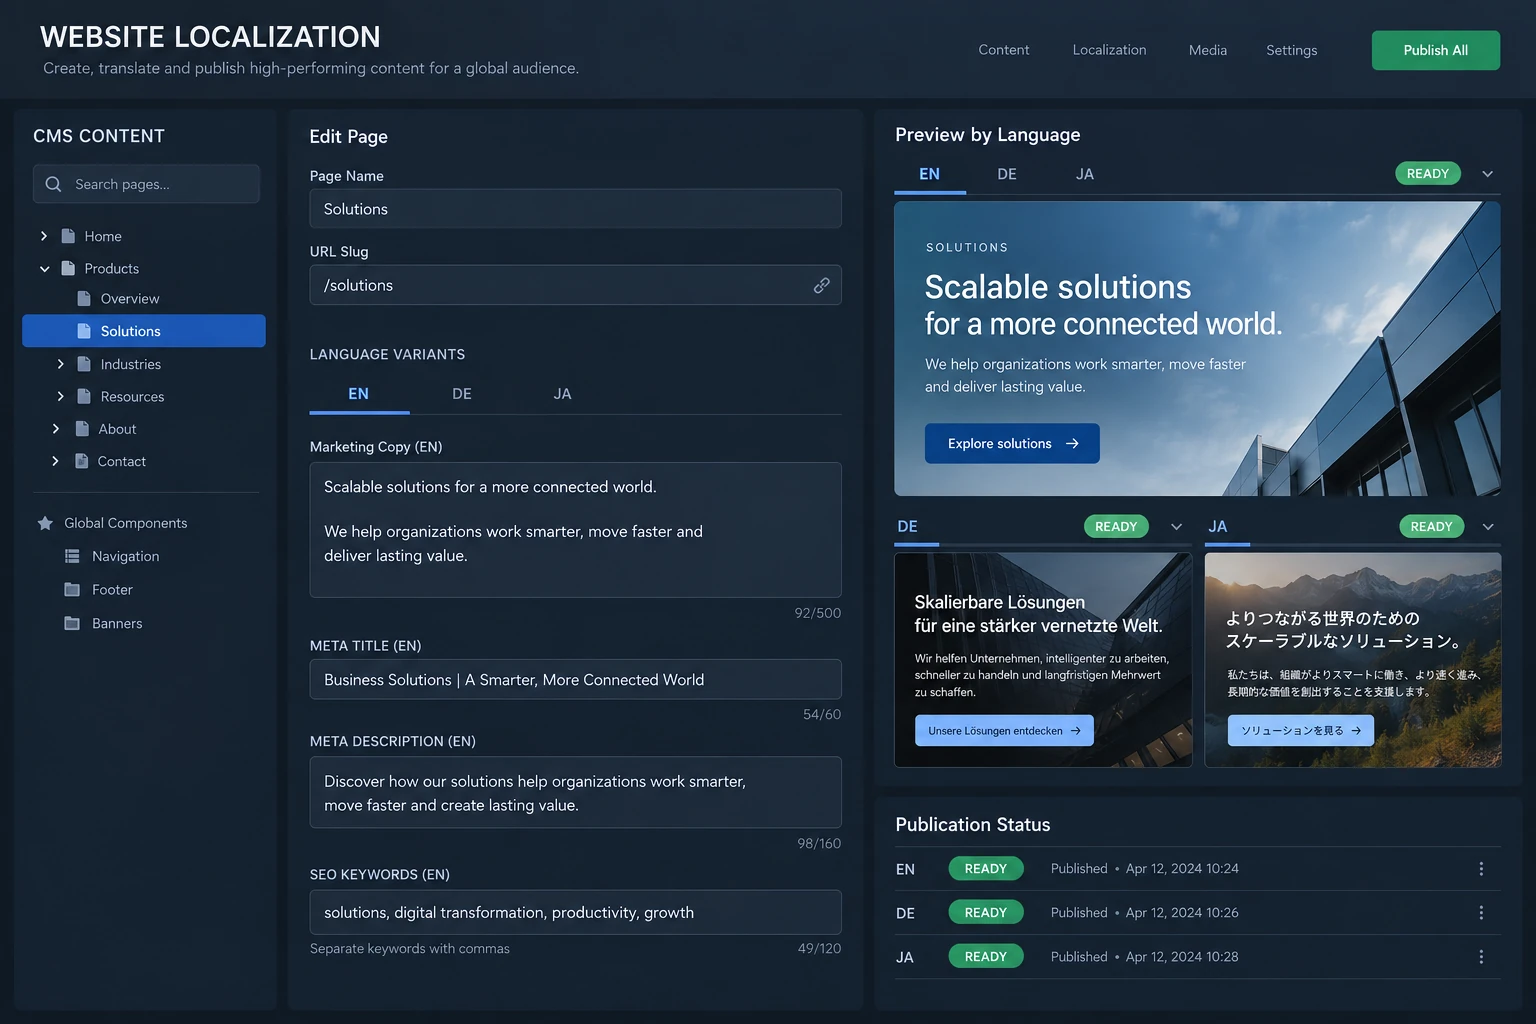Viewport: 1536px width, 1024px height.
Task: Switch to DE language variant tab
Action: 462,394
